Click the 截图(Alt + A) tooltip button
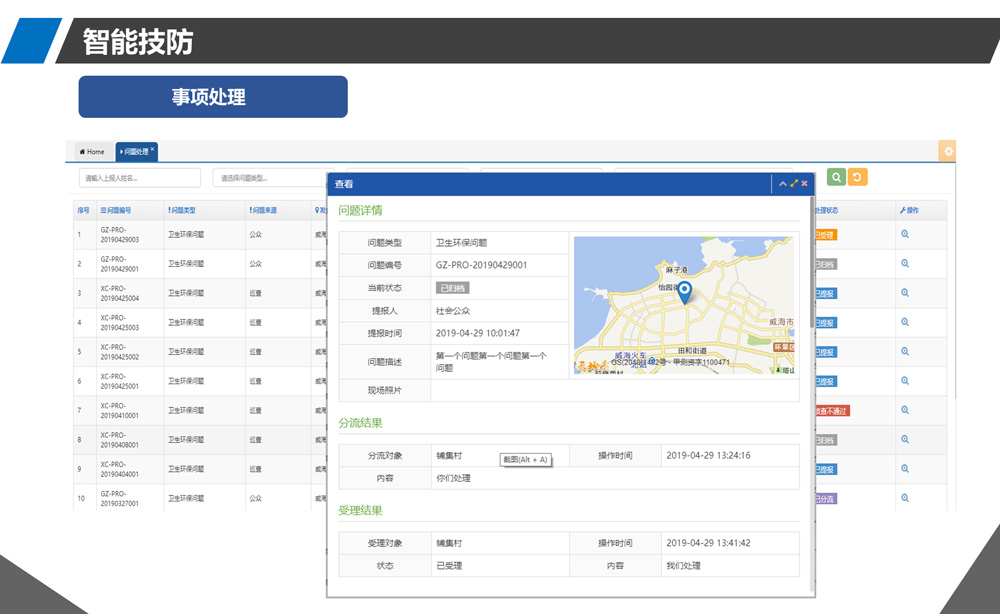Viewport: 1000px width, 614px height. (526, 459)
